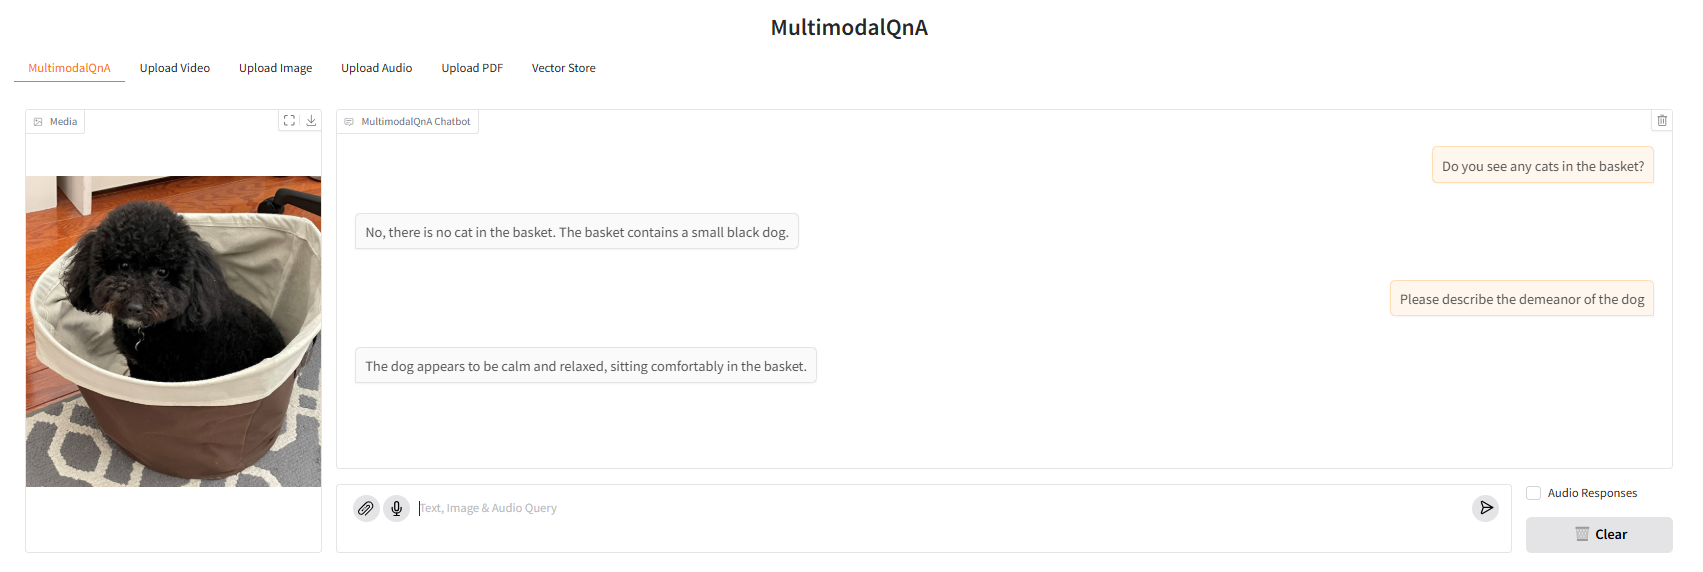
Task: Click the trash icon to clear chatbot
Action: click(x=1662, y=121)
